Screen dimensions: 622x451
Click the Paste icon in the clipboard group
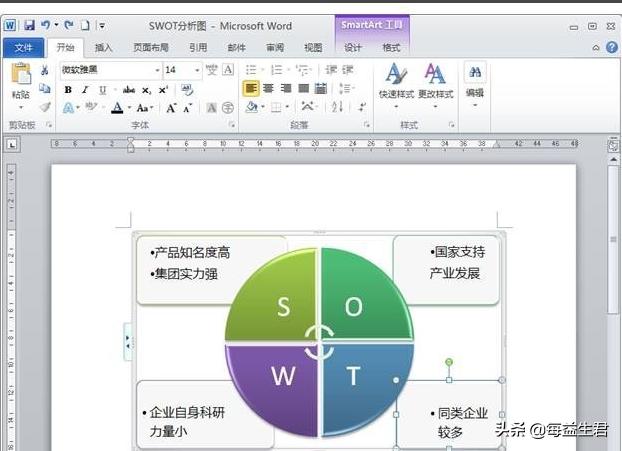(x=20, y=78)
